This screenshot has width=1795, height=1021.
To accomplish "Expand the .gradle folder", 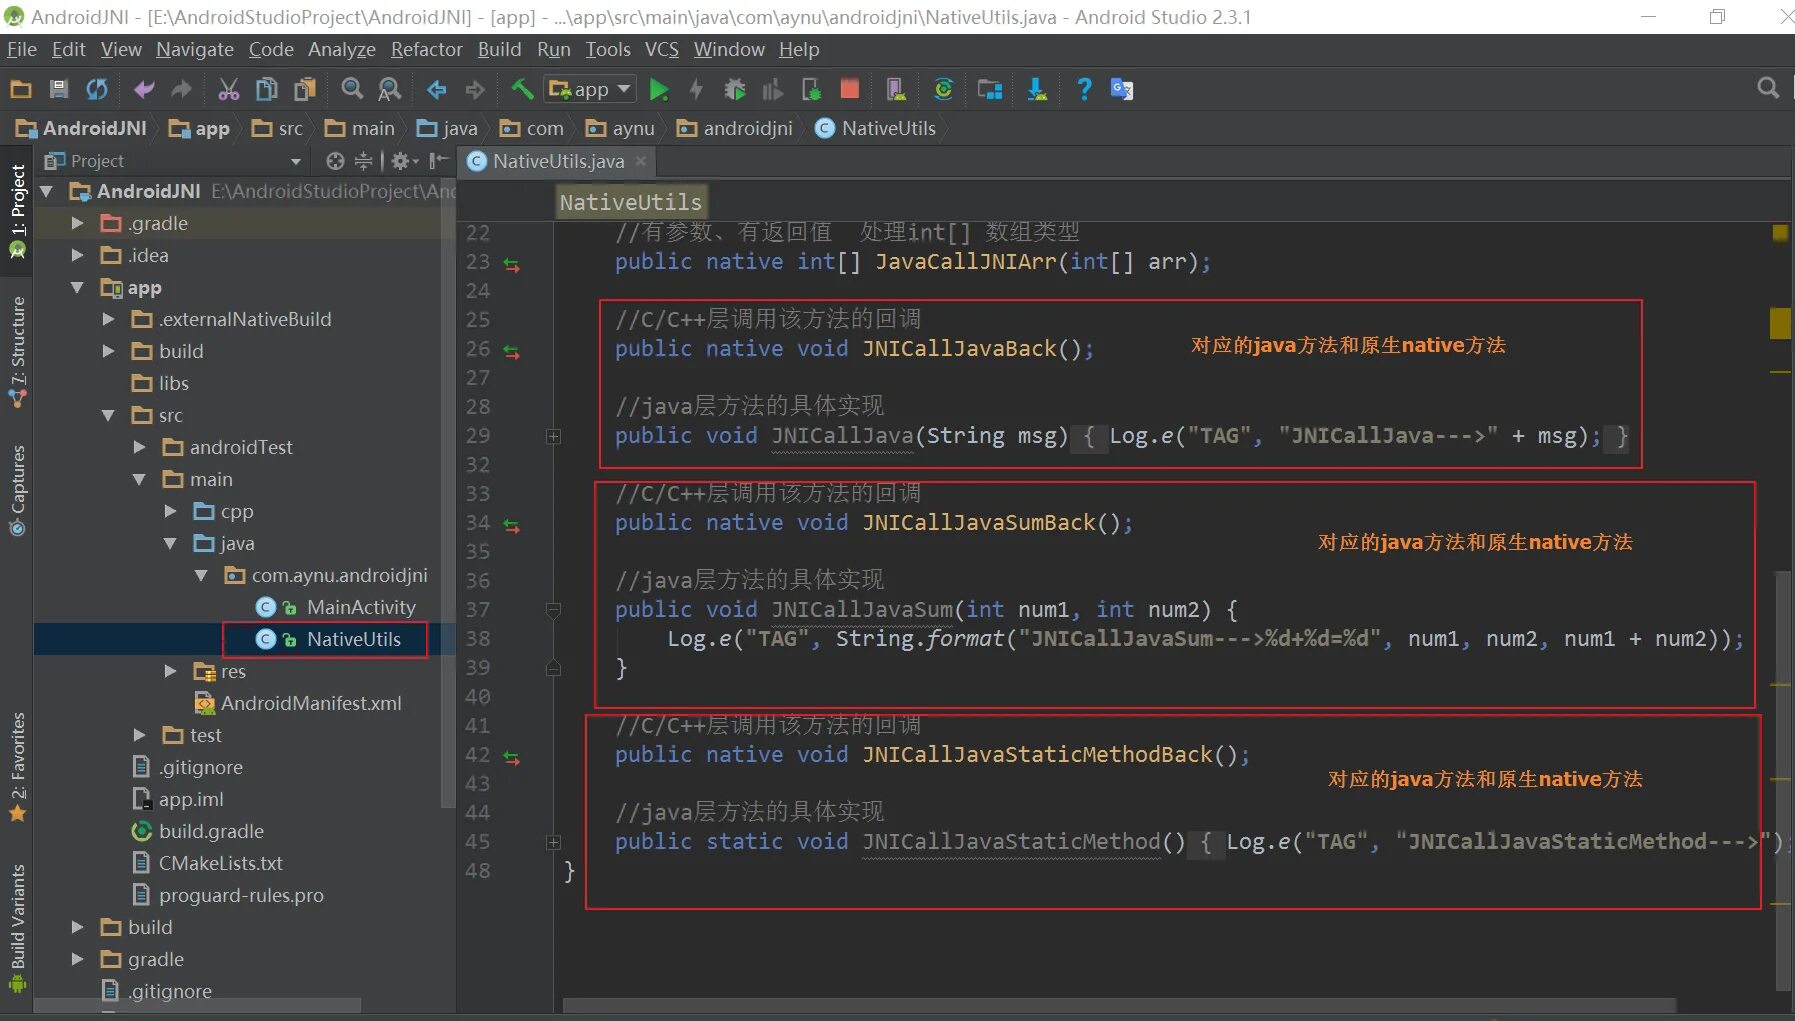I will (x=77, y=223).
